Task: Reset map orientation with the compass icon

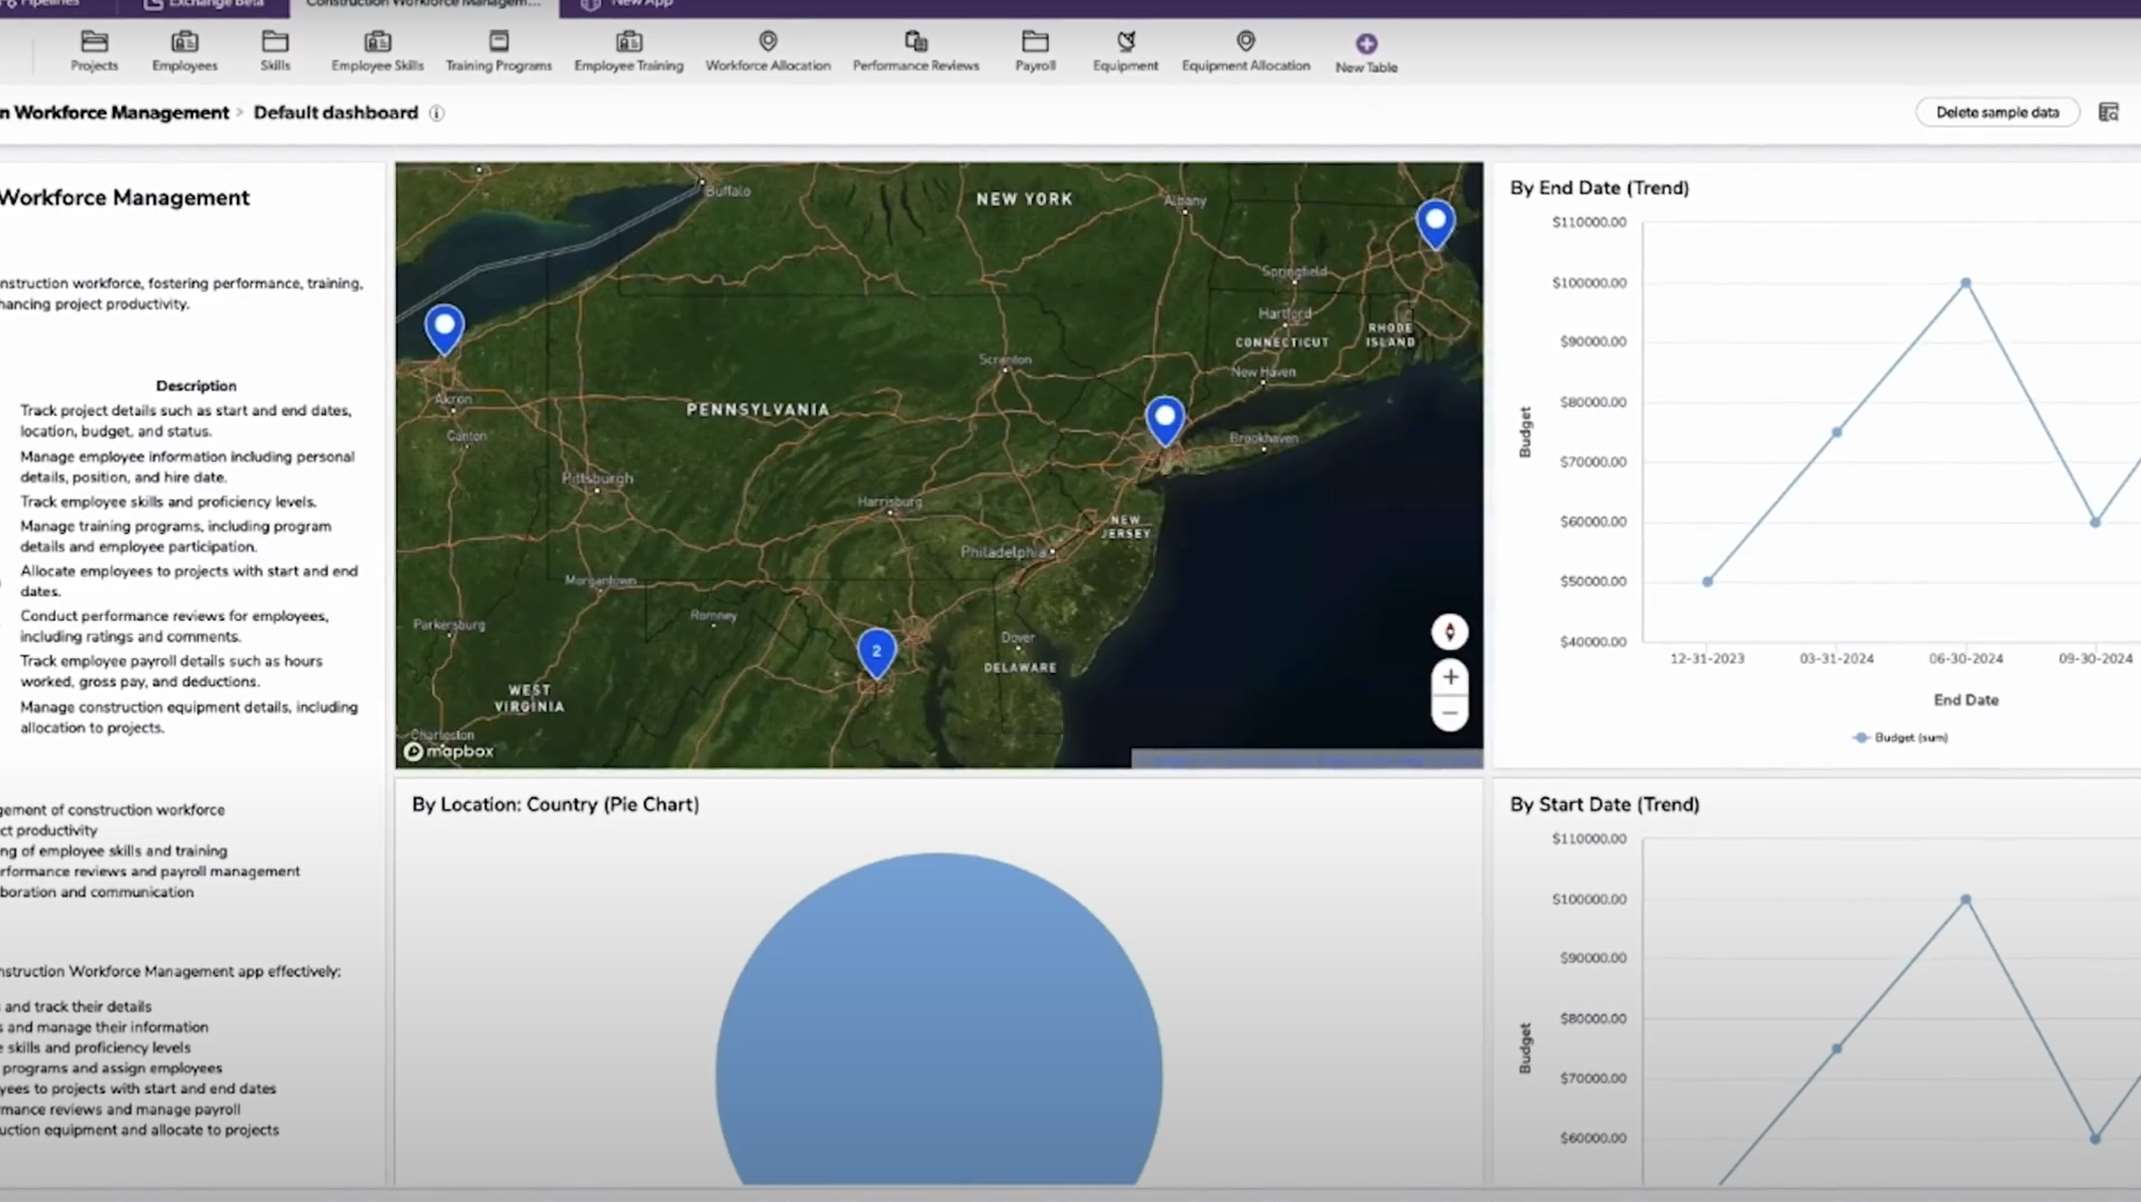Action: coord(1449,632)
